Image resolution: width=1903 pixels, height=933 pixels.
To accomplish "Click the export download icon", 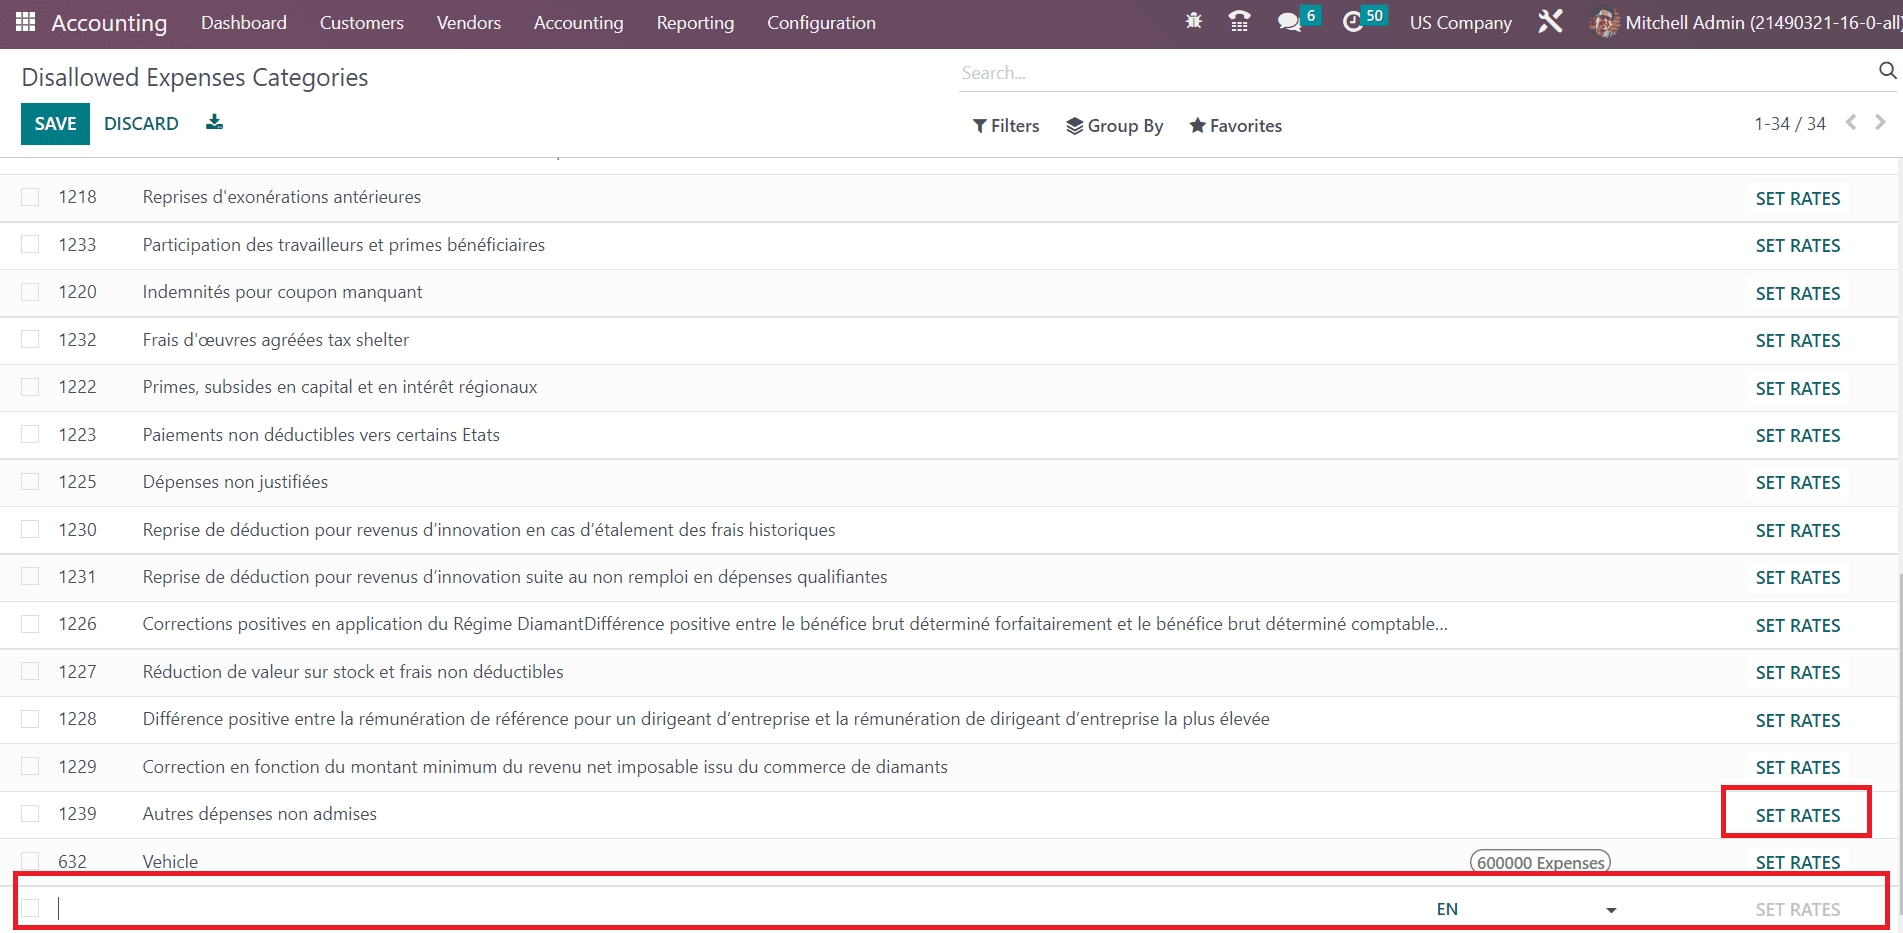I will (x=214, y=123).
